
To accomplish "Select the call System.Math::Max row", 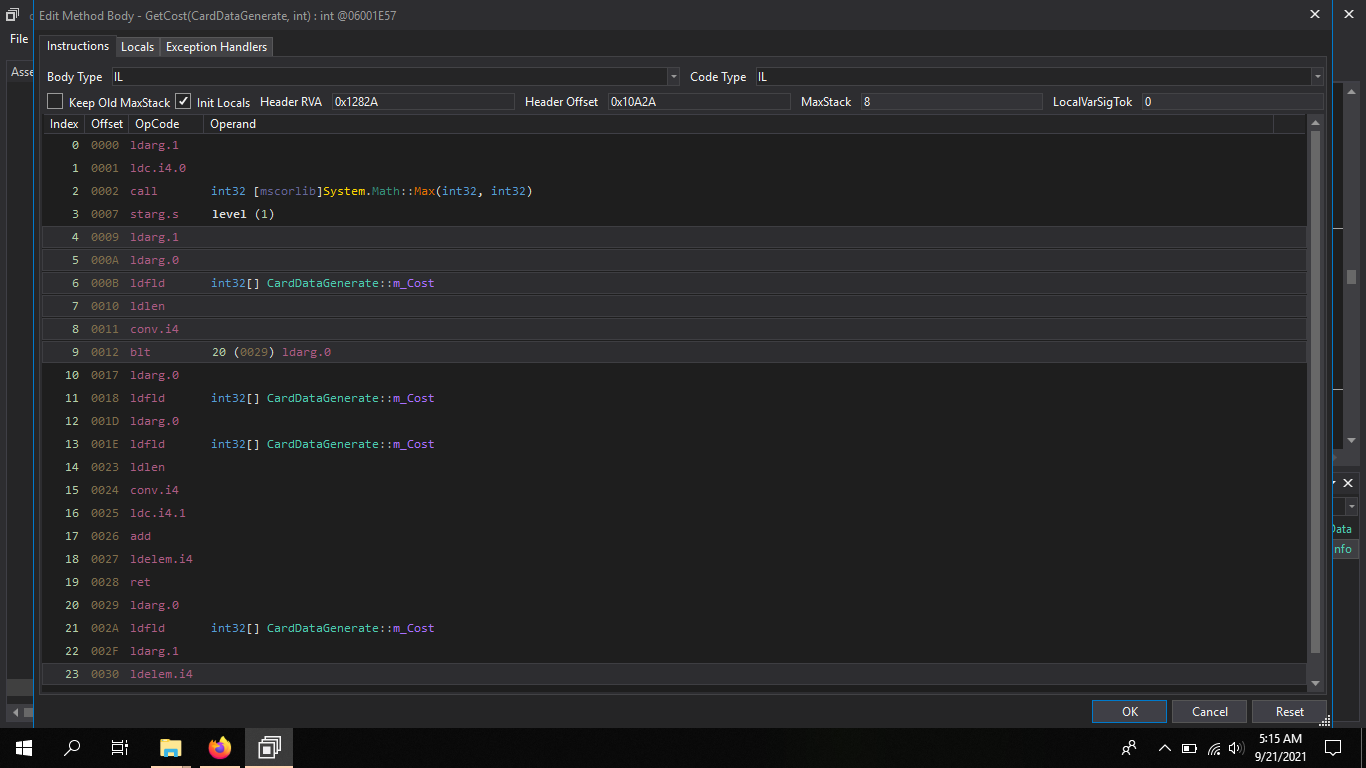I will click(674, 191).
